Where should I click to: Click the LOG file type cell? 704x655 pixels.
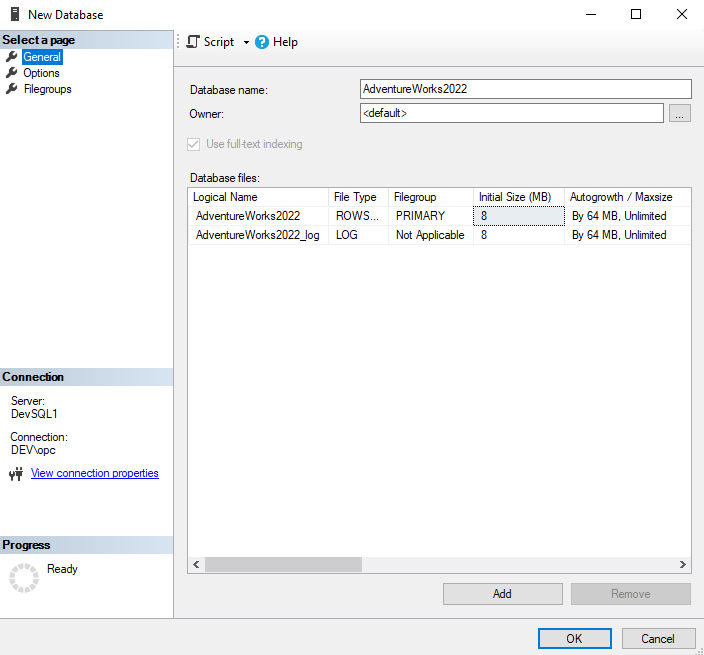[x=358, y=235]
